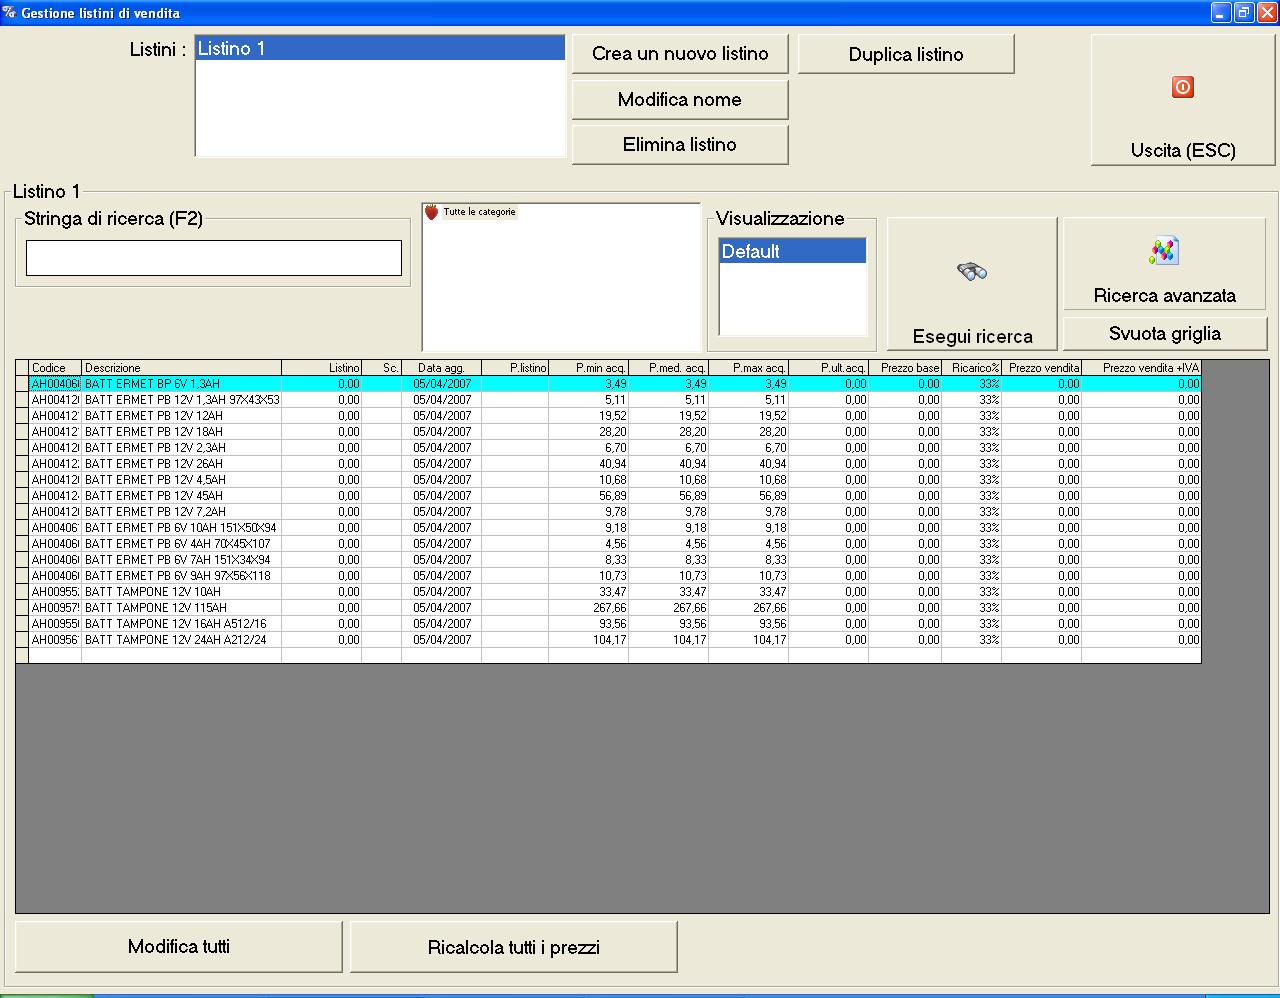Image resolution: width=1280 pixels, height=998 pixels.
Task: Open 'Modifica nome' for the list
Action: point(679,100)
